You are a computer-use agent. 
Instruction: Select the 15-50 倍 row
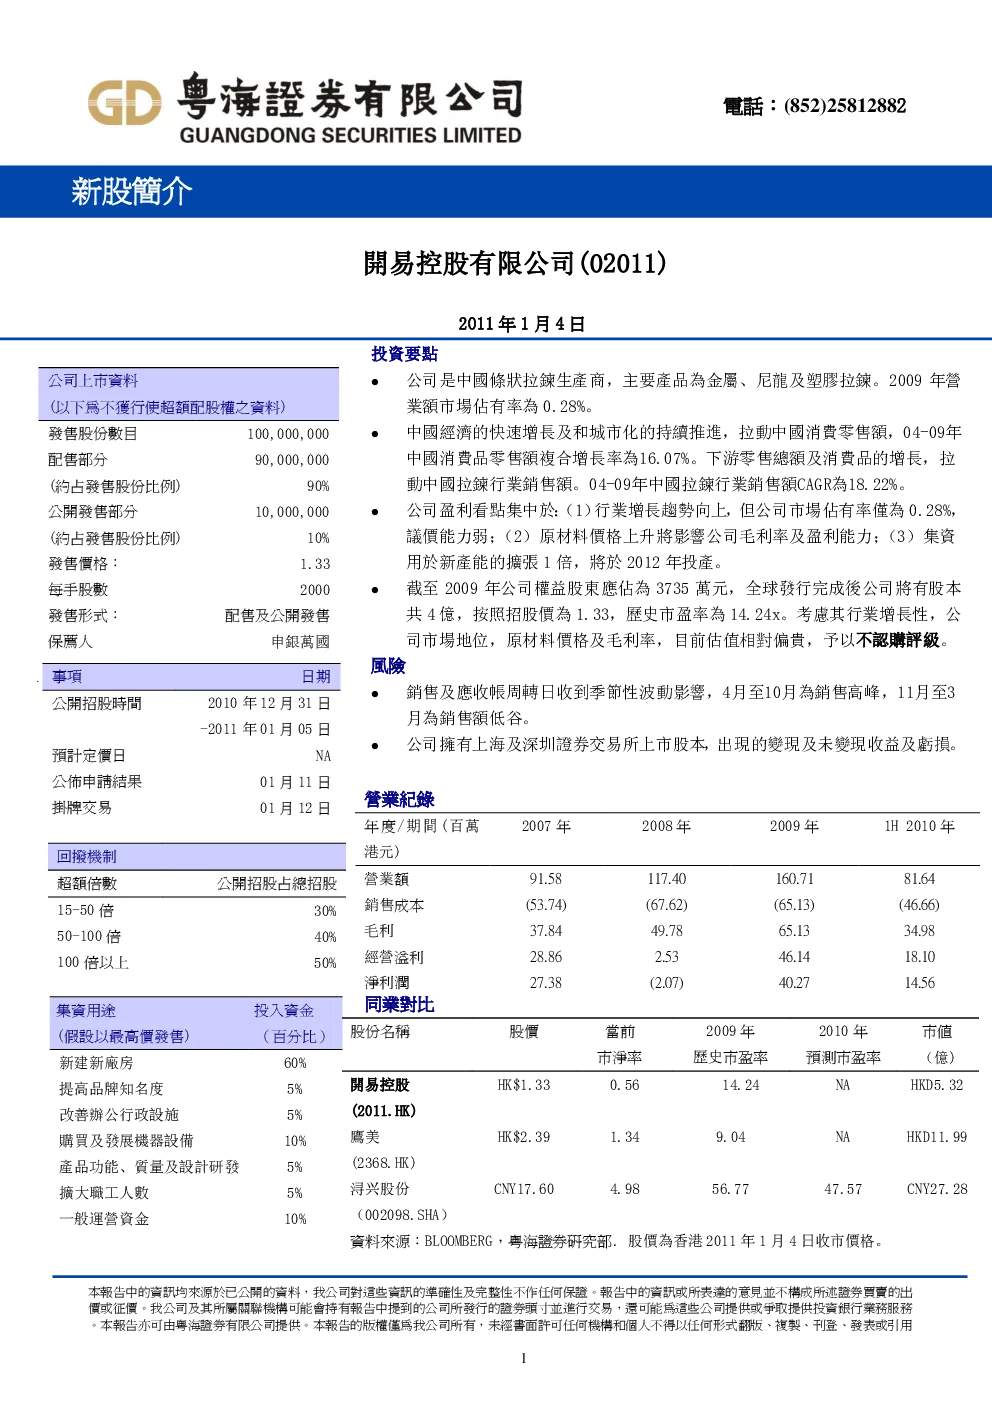[x=196, y=911]
